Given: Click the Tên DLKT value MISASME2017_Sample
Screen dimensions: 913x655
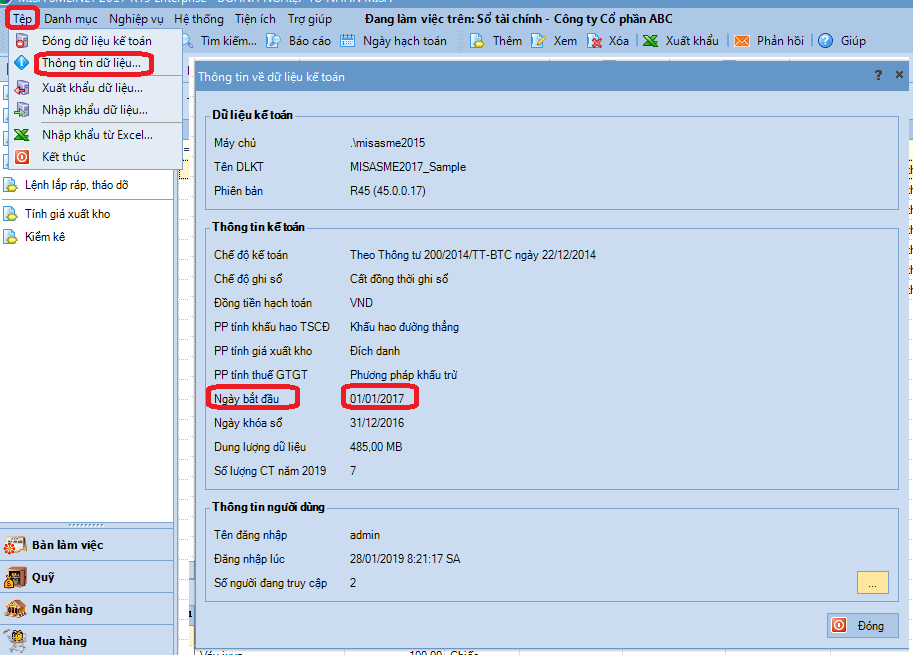Looking at the screenshot, I should coord(408,167).
